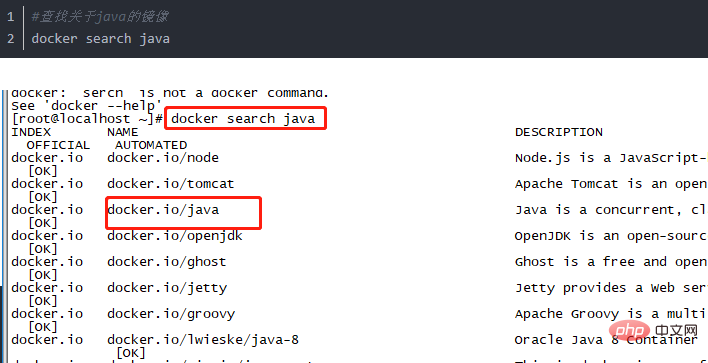The image size is (708, 363).
Task: Click 'Jetty provides a Web ser' description
Action: click(611, 288)
